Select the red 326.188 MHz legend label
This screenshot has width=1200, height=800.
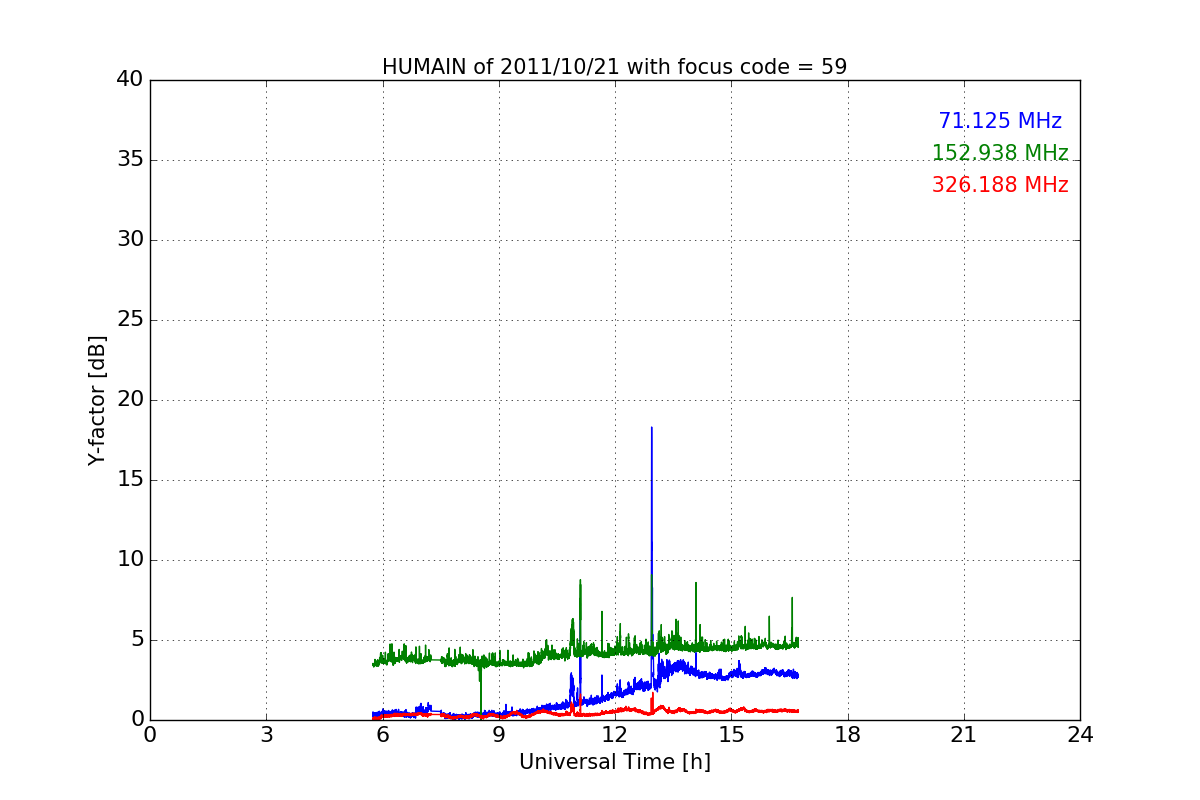[1000, 185]
